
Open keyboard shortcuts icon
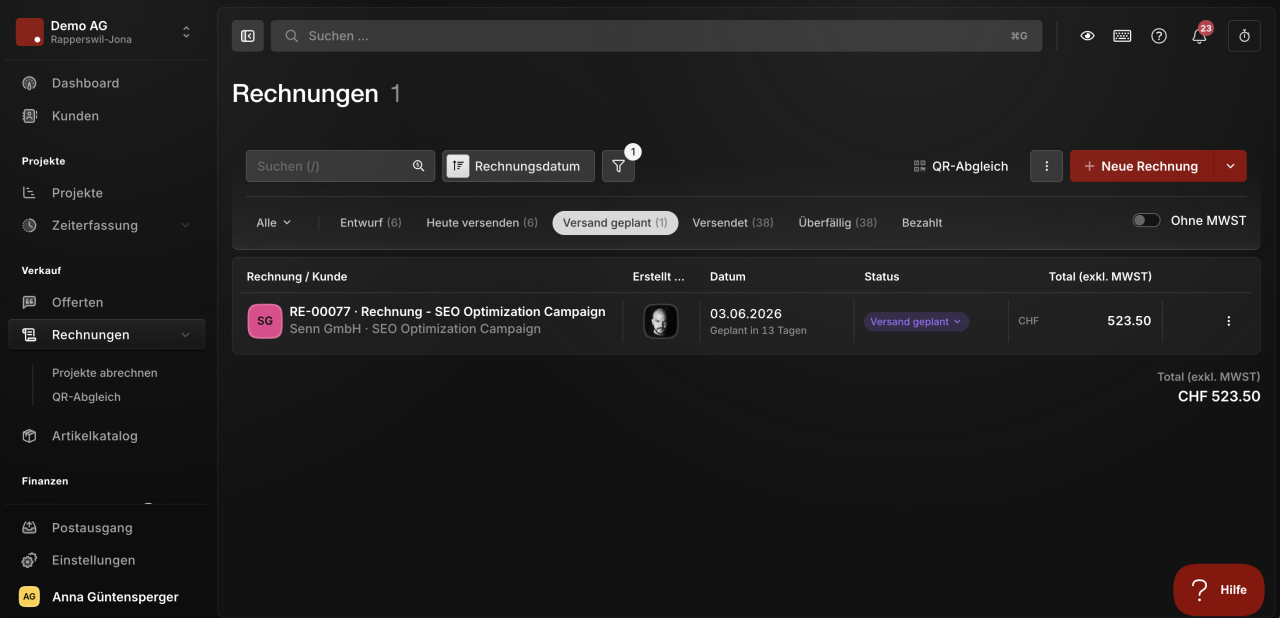(x=1122, y=36)
